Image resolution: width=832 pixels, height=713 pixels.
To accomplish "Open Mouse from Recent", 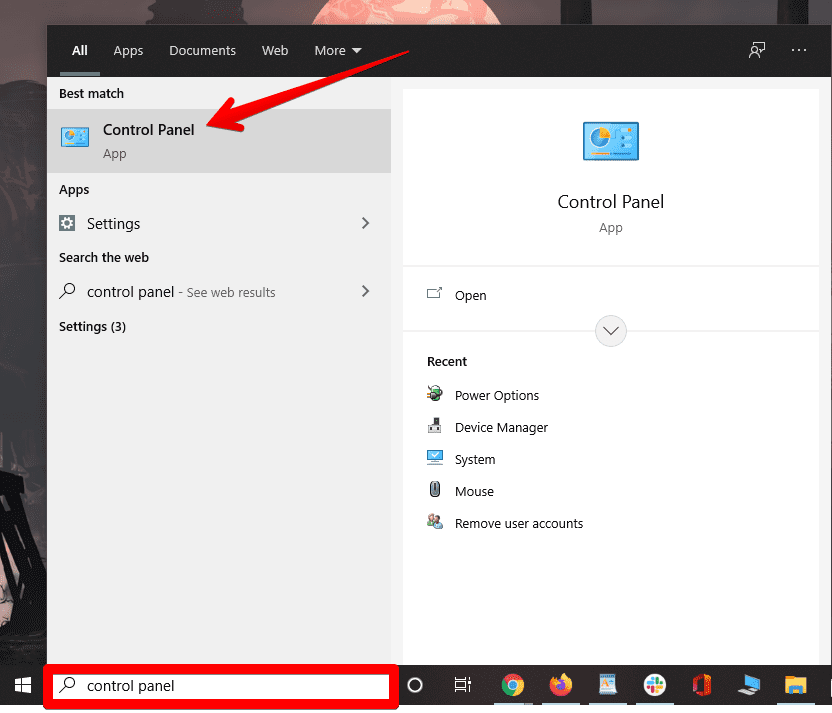I will coord(474,492).
